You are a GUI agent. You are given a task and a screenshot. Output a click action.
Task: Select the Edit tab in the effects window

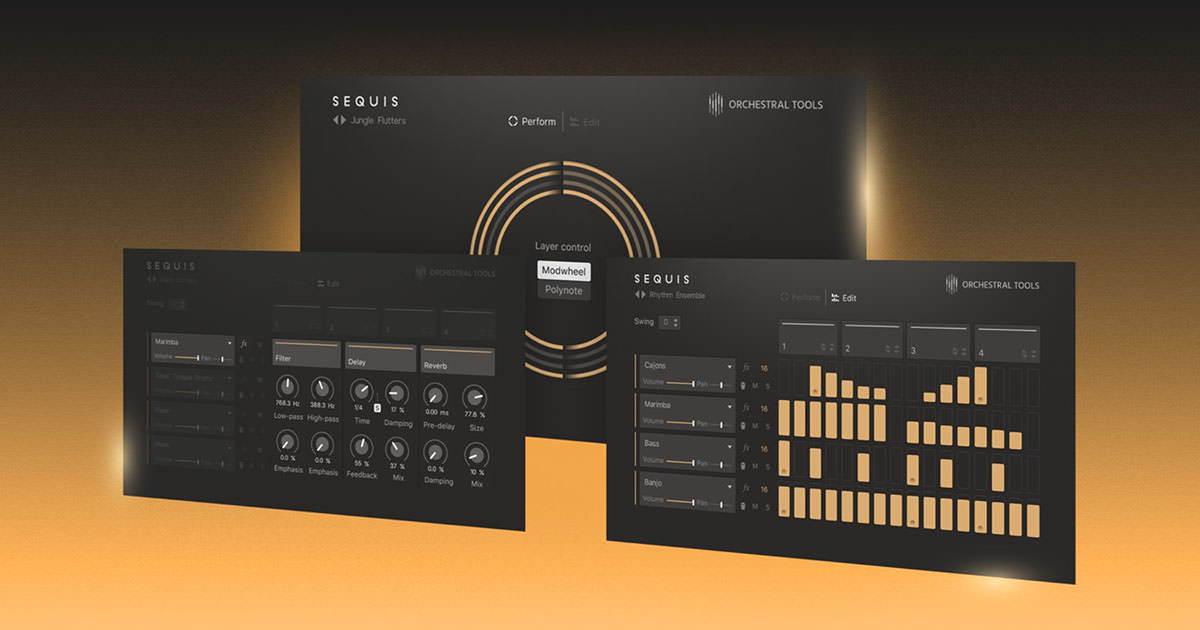click(328, 284)
